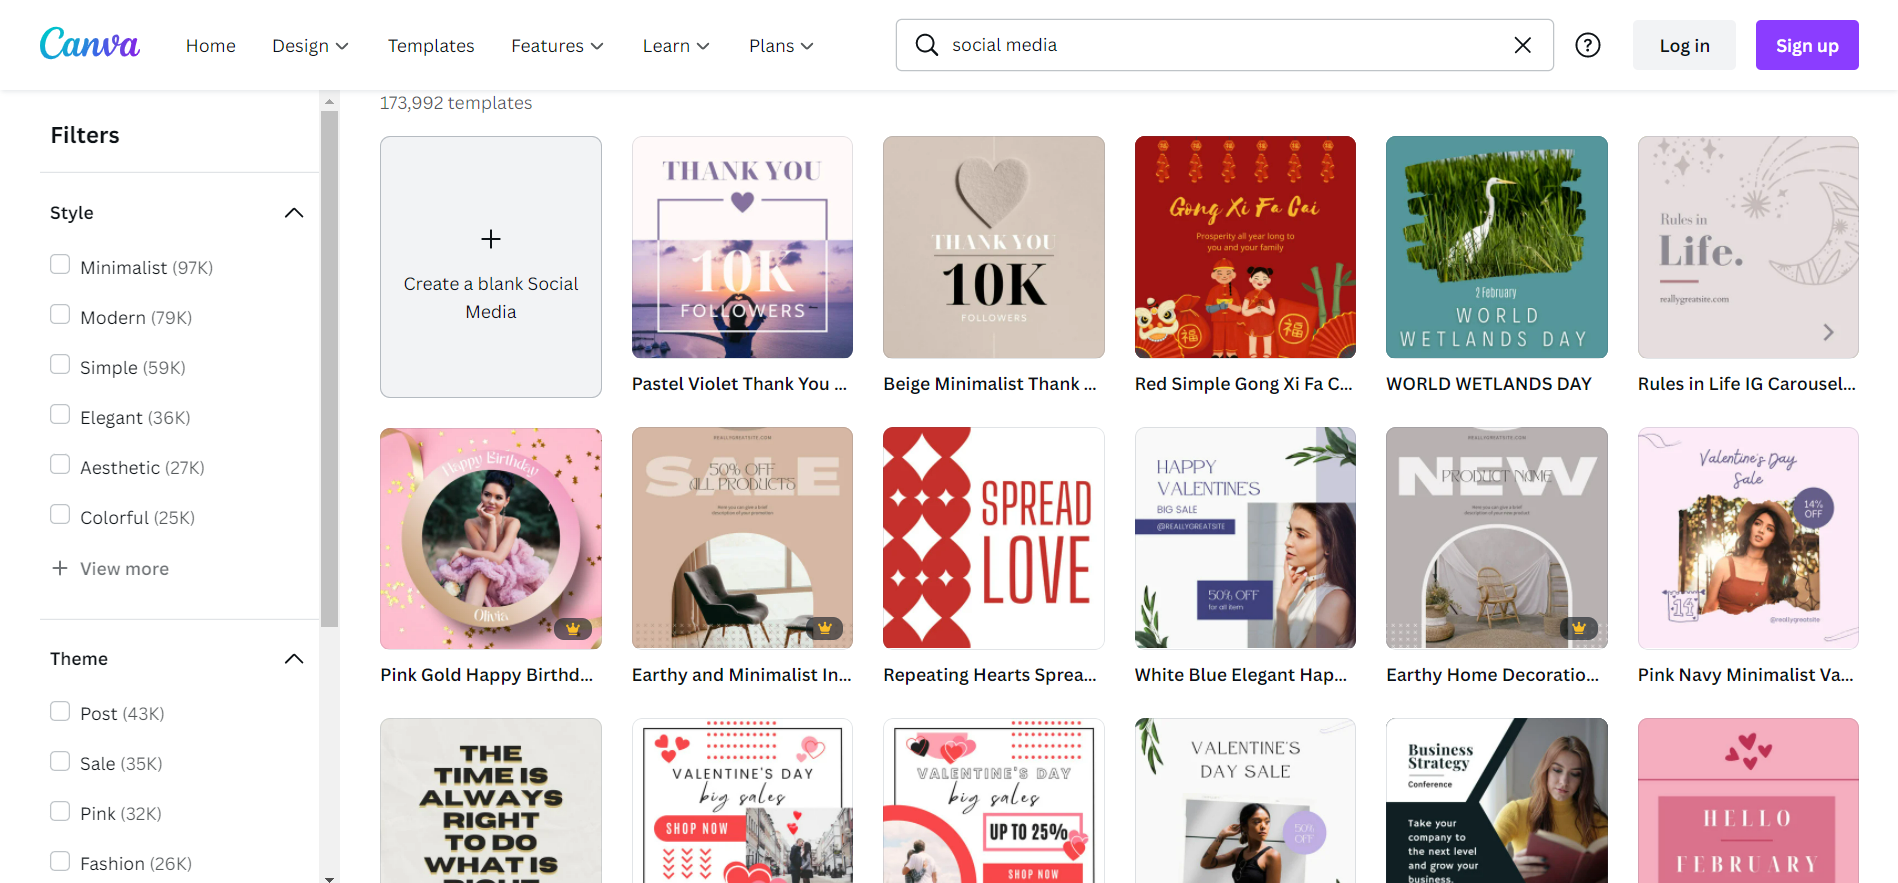Screen dimensions: 1898x883
Task: Click crown badge on Pink Gold Happy Birthday
Action: (573, 629)
